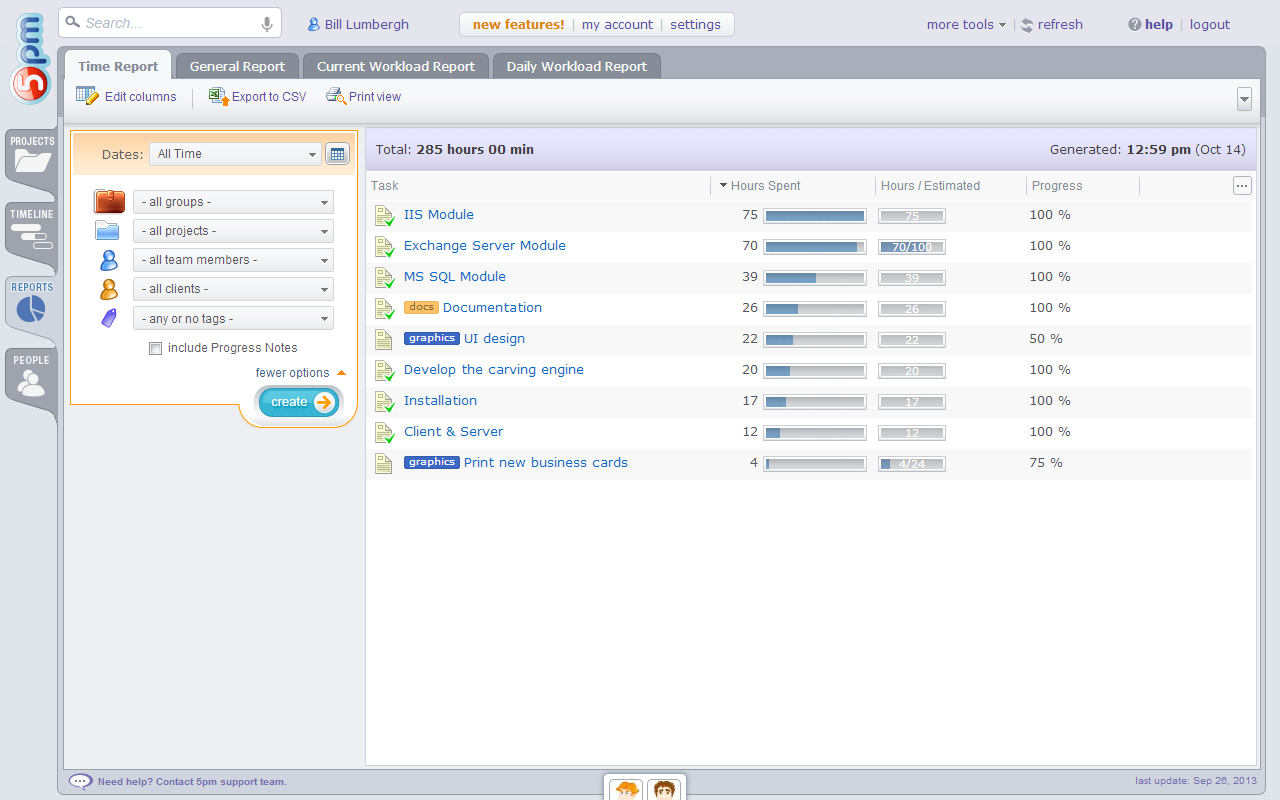Click into the Search input field
The width and height of the screenshot is (1280, 800).
(x=170, y=23)
